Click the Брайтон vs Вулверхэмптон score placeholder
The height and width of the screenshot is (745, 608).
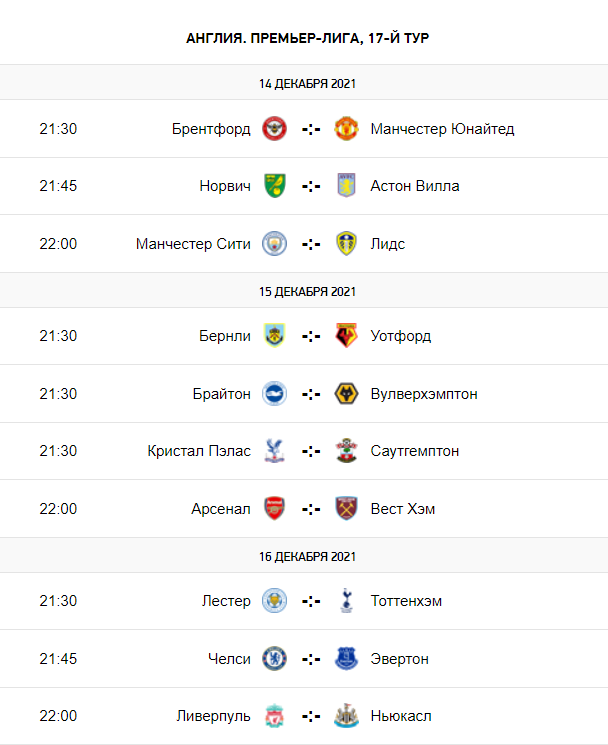pos(310,394)
